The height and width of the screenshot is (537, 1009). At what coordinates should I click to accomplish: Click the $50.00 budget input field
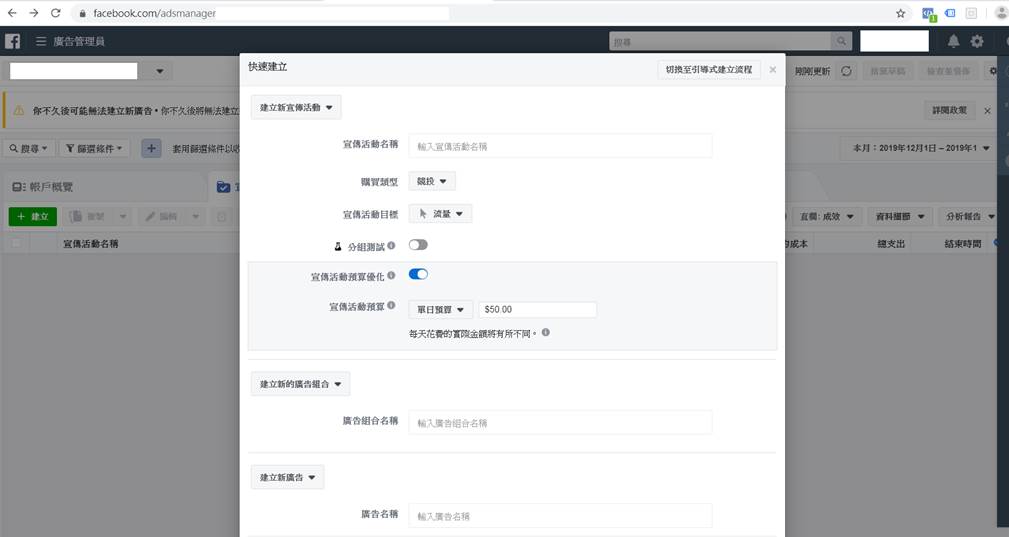[537, 309]
